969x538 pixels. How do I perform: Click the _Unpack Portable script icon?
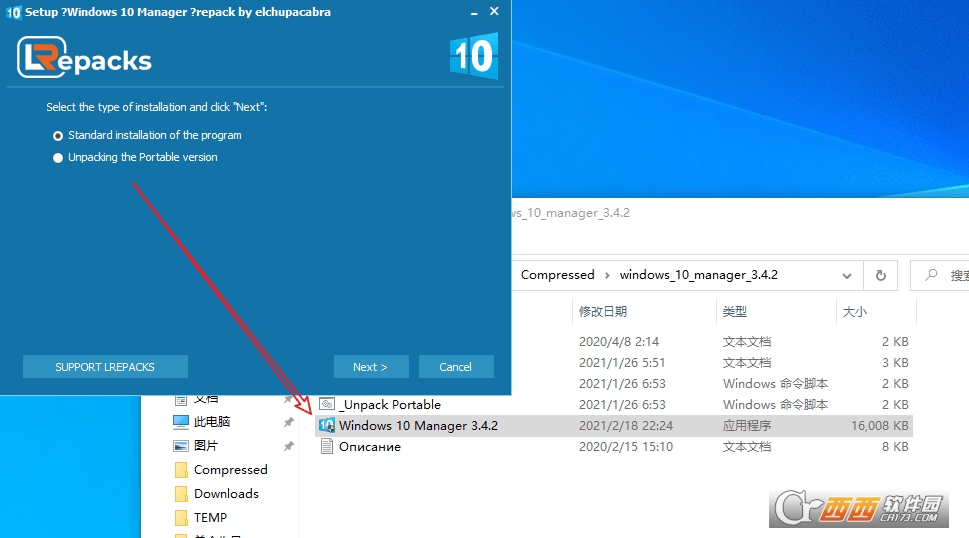(326, 405)
